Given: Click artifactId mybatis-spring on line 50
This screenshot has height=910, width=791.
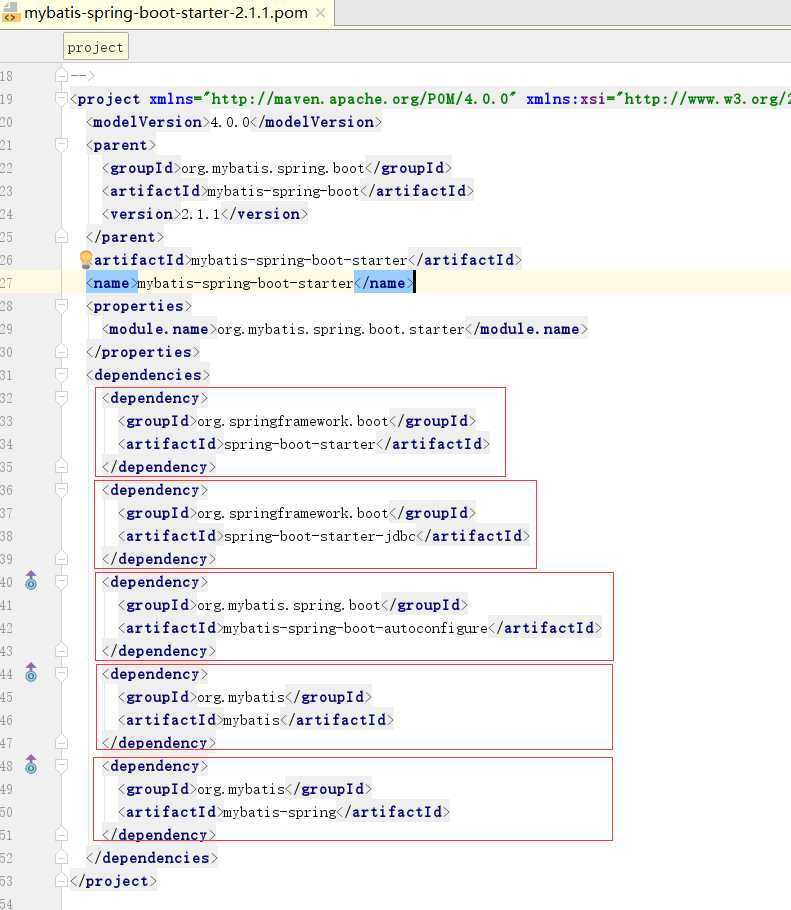Looking at the screenshot, I should (x=280, y=812).
